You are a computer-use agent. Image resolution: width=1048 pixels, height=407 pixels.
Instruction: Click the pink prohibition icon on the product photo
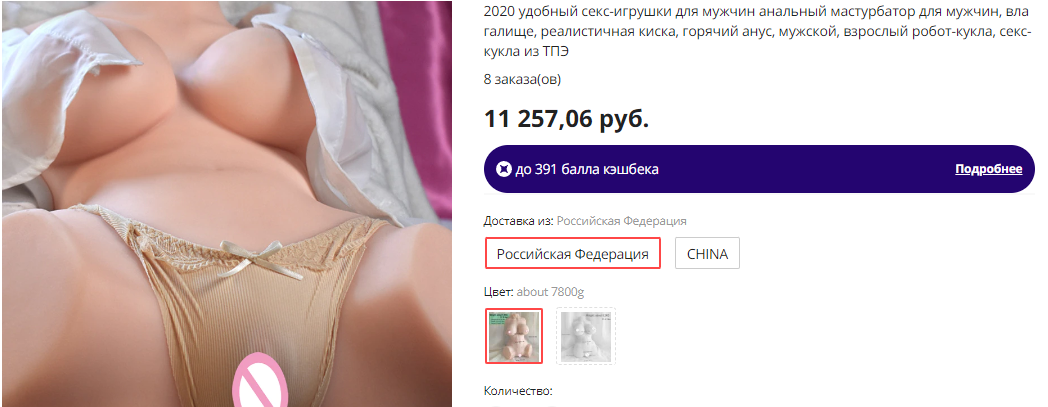(259, 382)
